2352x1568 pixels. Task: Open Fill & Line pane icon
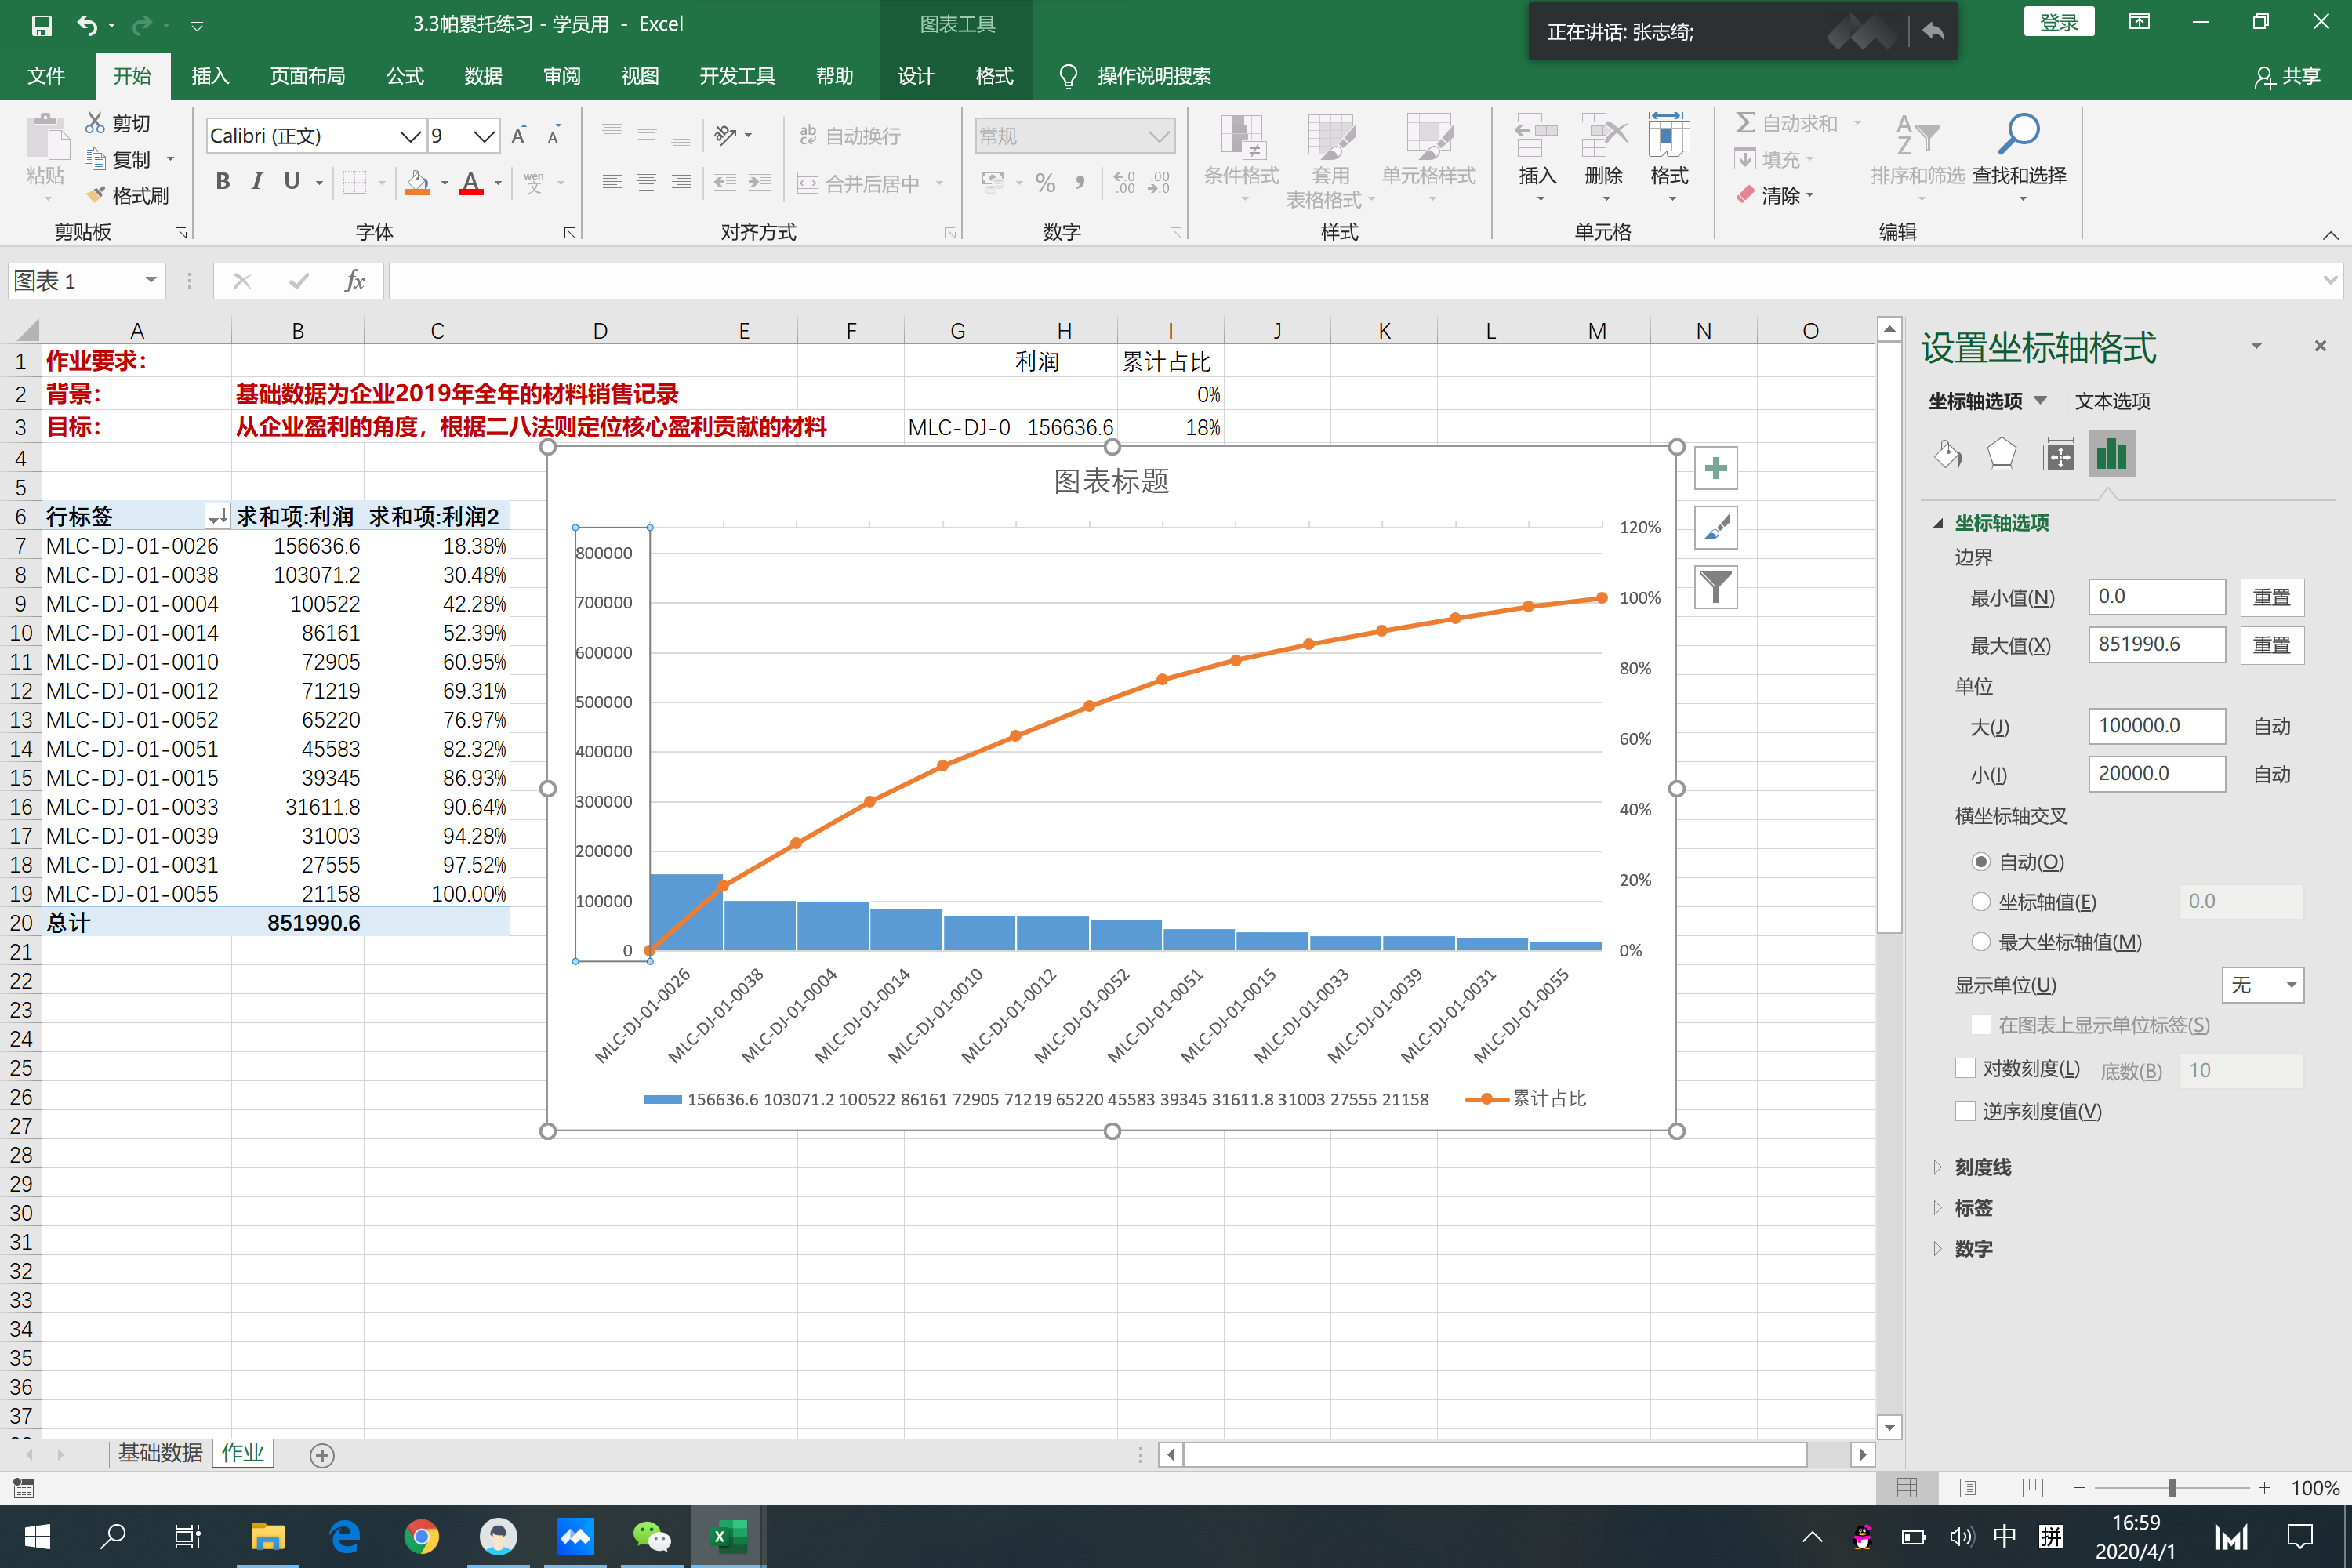point(1947,454)
